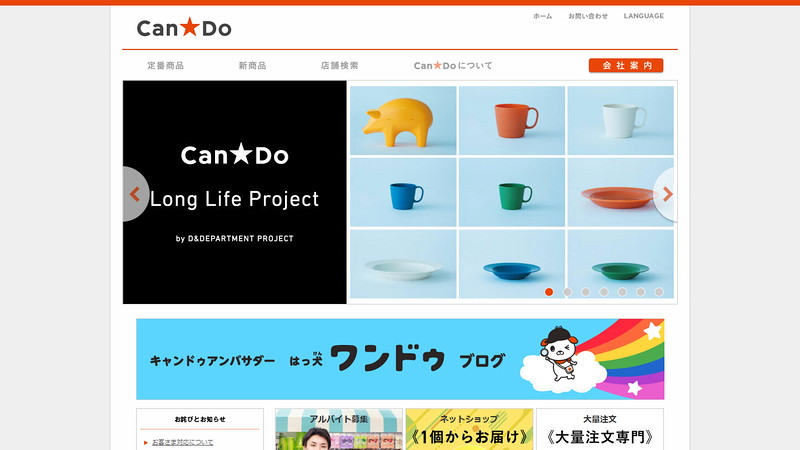Open the アルバイト募集 banner
The width and height of the screenshot is (800, 450).
click(x=339, y=429)
